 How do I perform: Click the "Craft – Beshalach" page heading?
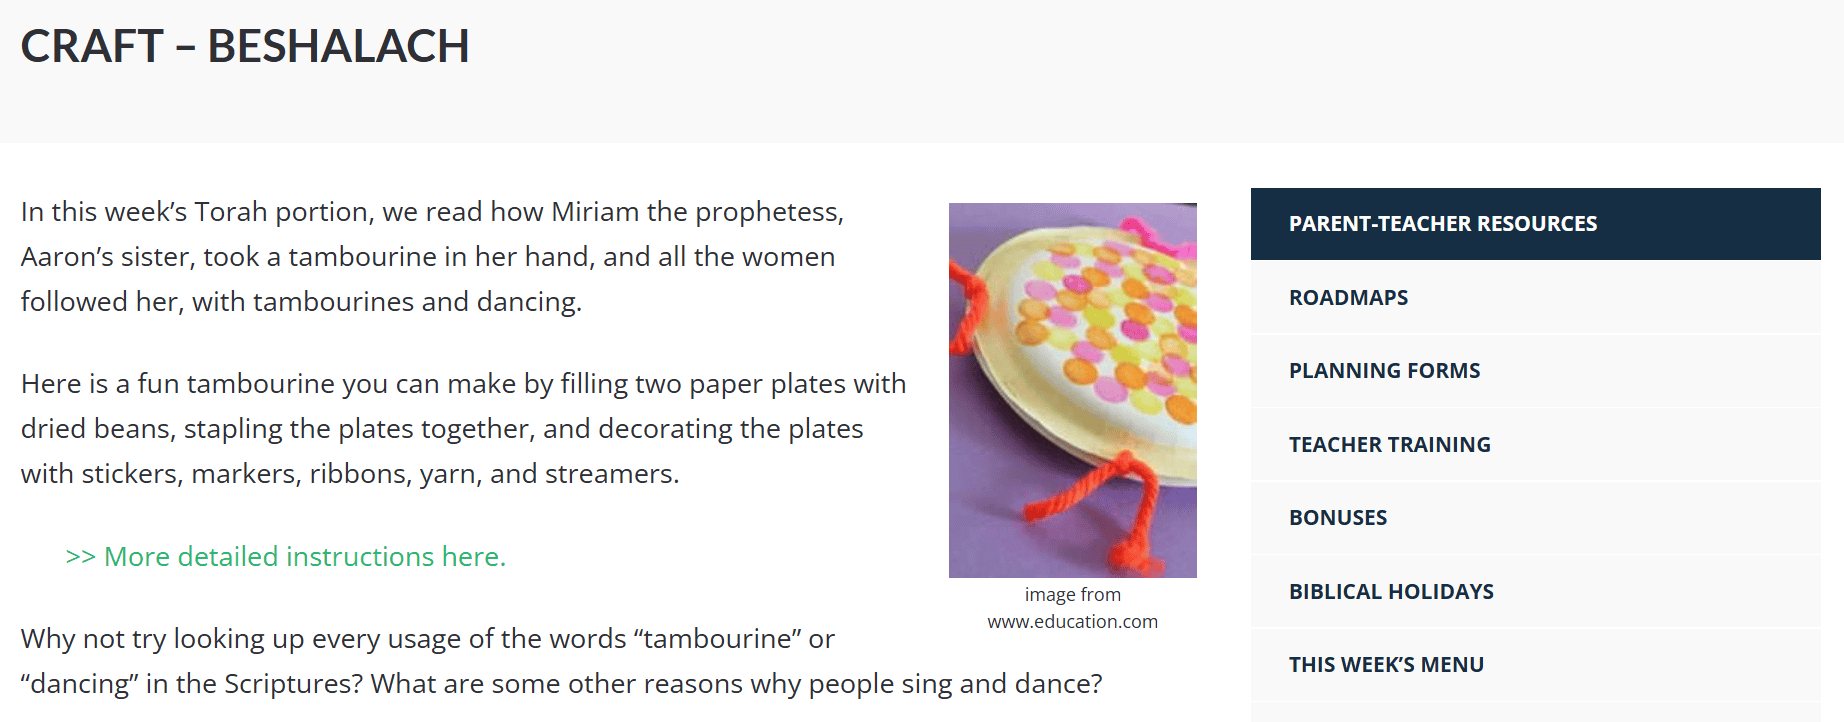245,46
